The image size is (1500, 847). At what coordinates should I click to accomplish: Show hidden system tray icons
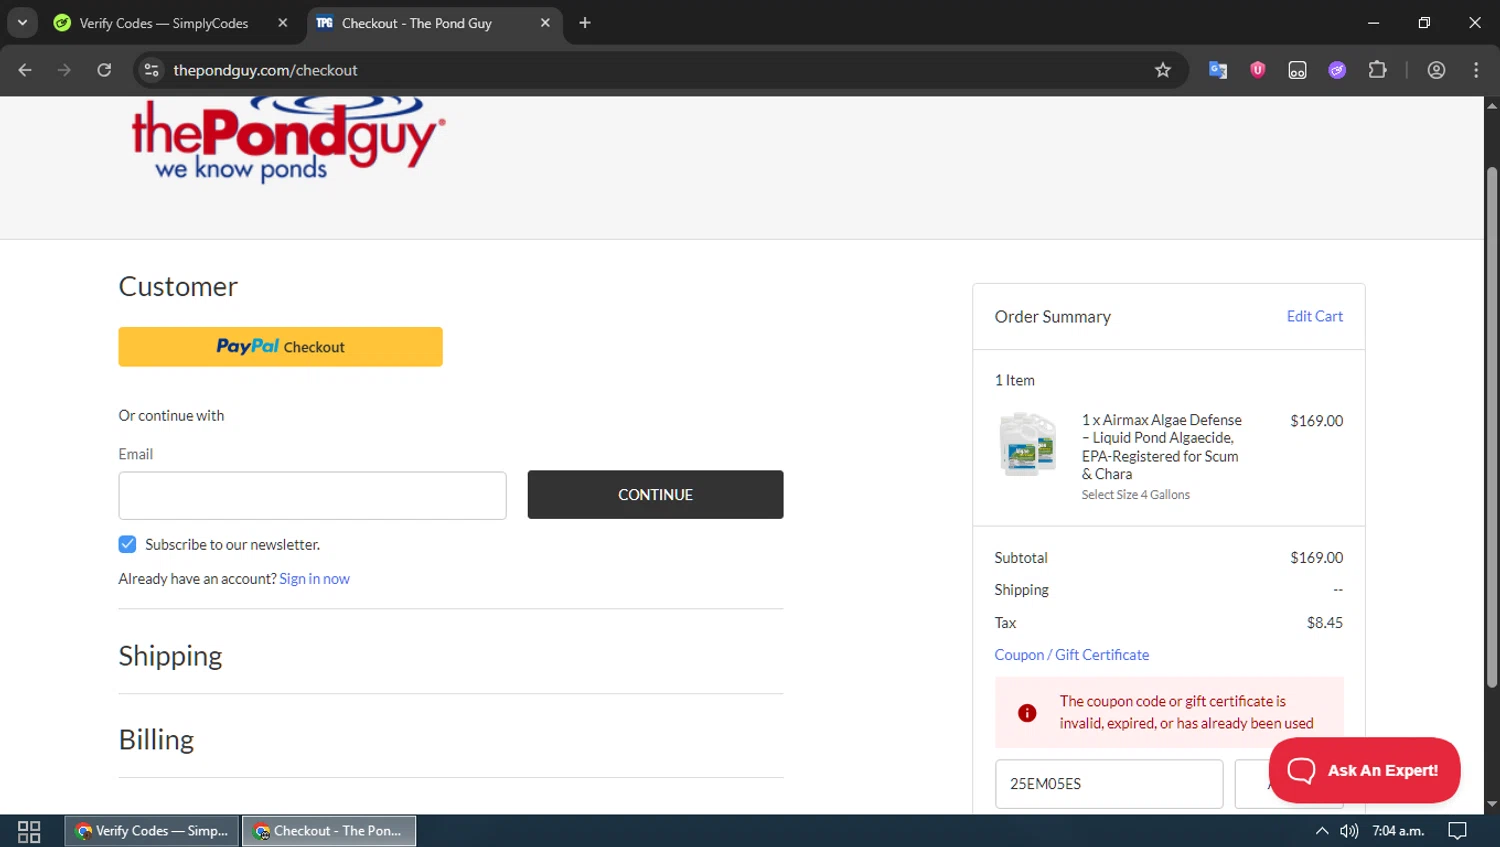[x=1322, y=831]
